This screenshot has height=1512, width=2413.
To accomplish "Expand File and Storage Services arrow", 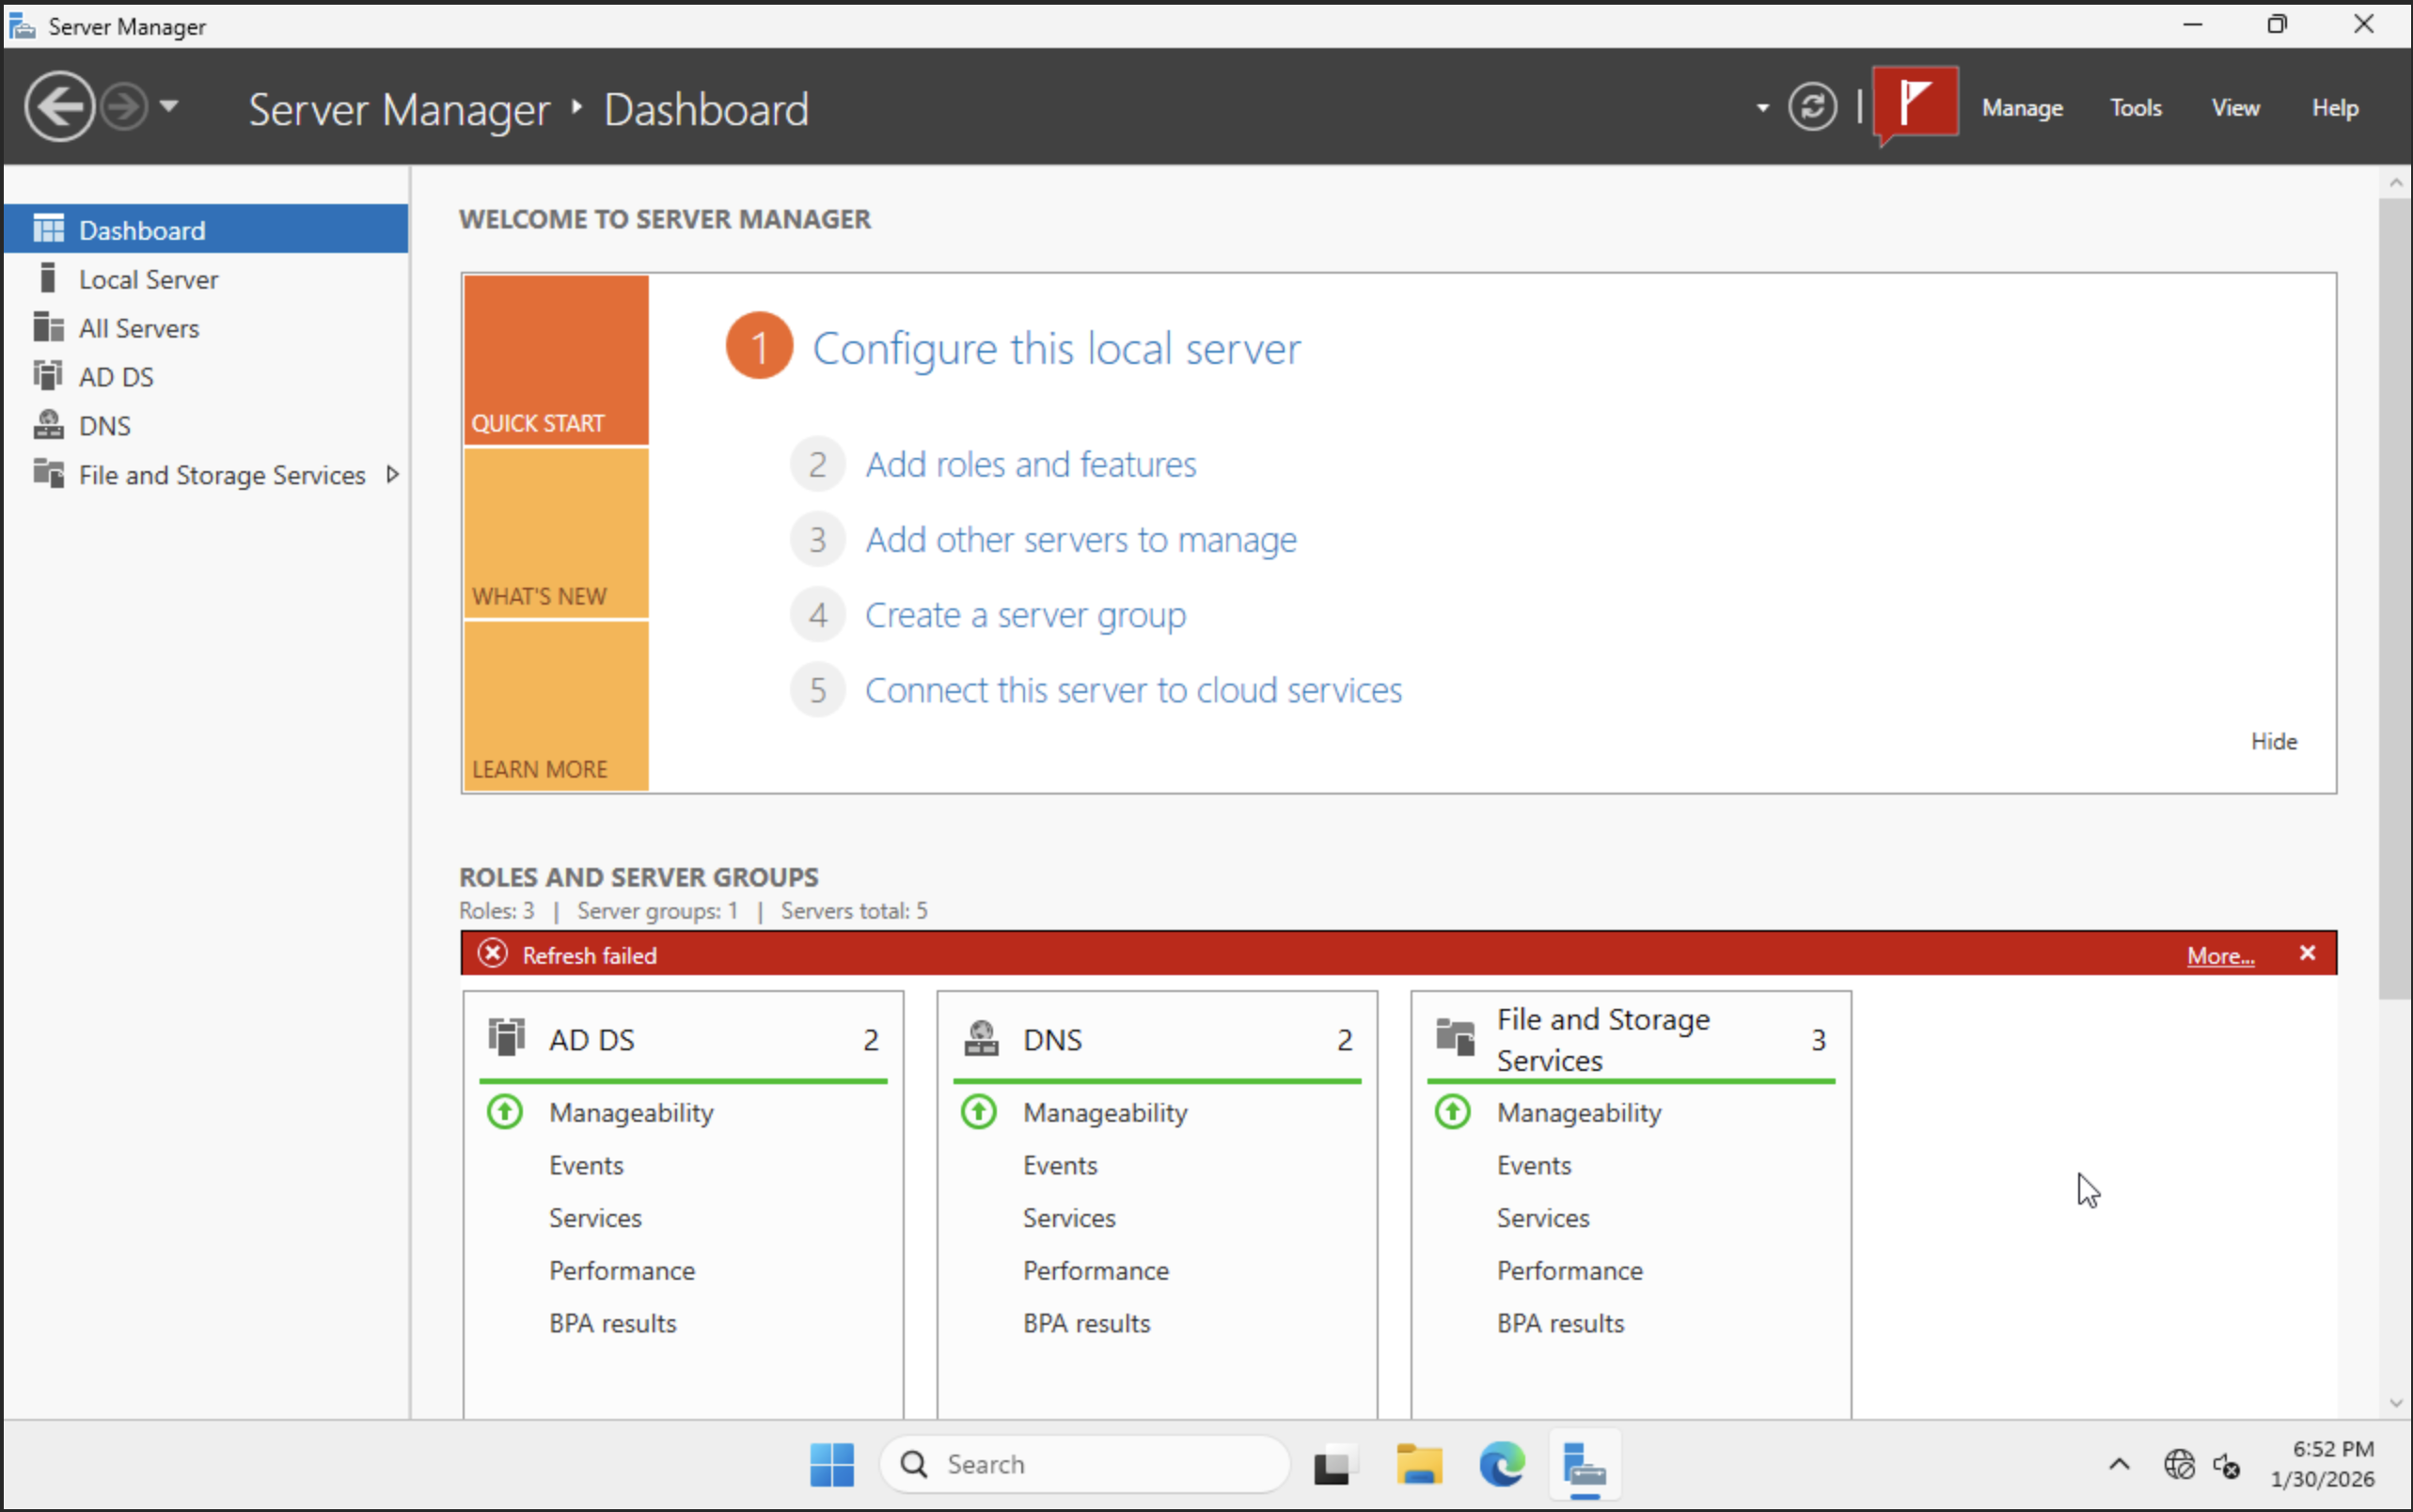I will coord(392,475).
